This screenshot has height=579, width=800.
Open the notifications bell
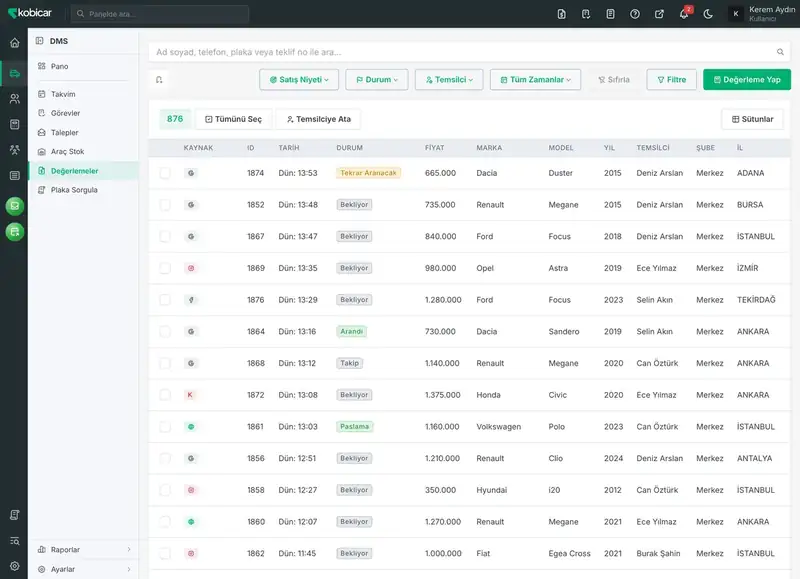pyautogui.click(x=684, y=14)
